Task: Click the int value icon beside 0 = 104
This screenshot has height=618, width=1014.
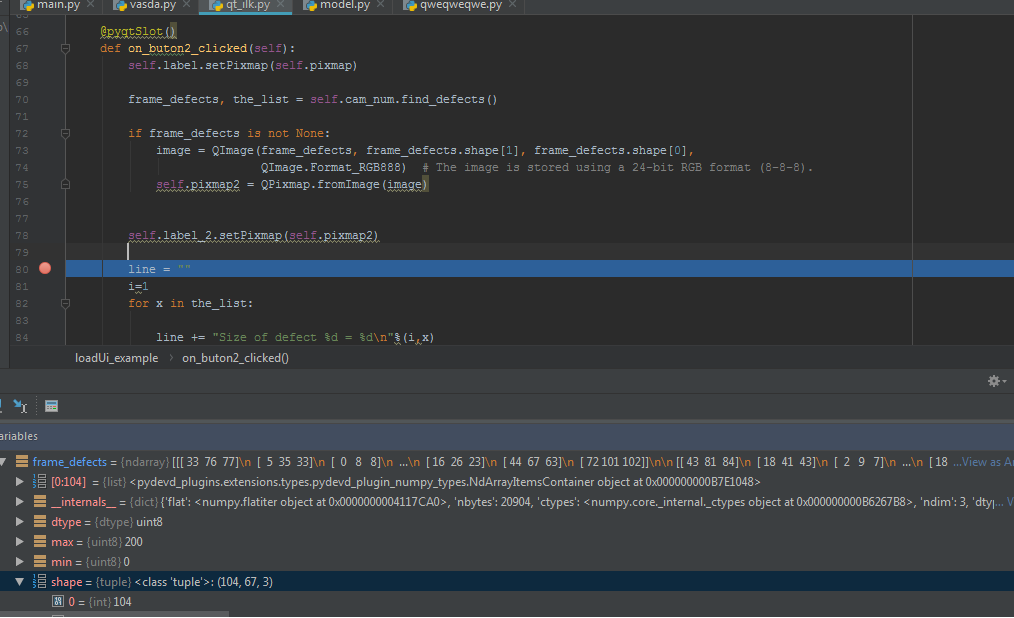Action: 58,602
